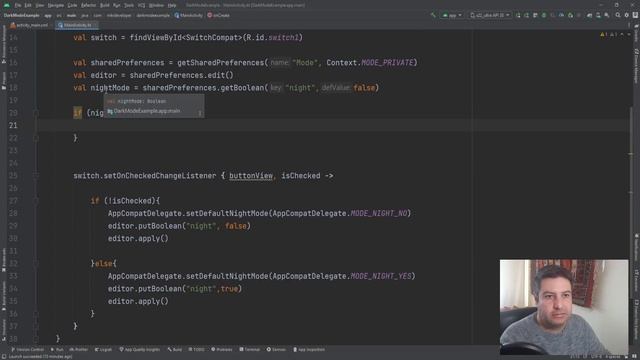Open the Run tool window

pos(57,349)
